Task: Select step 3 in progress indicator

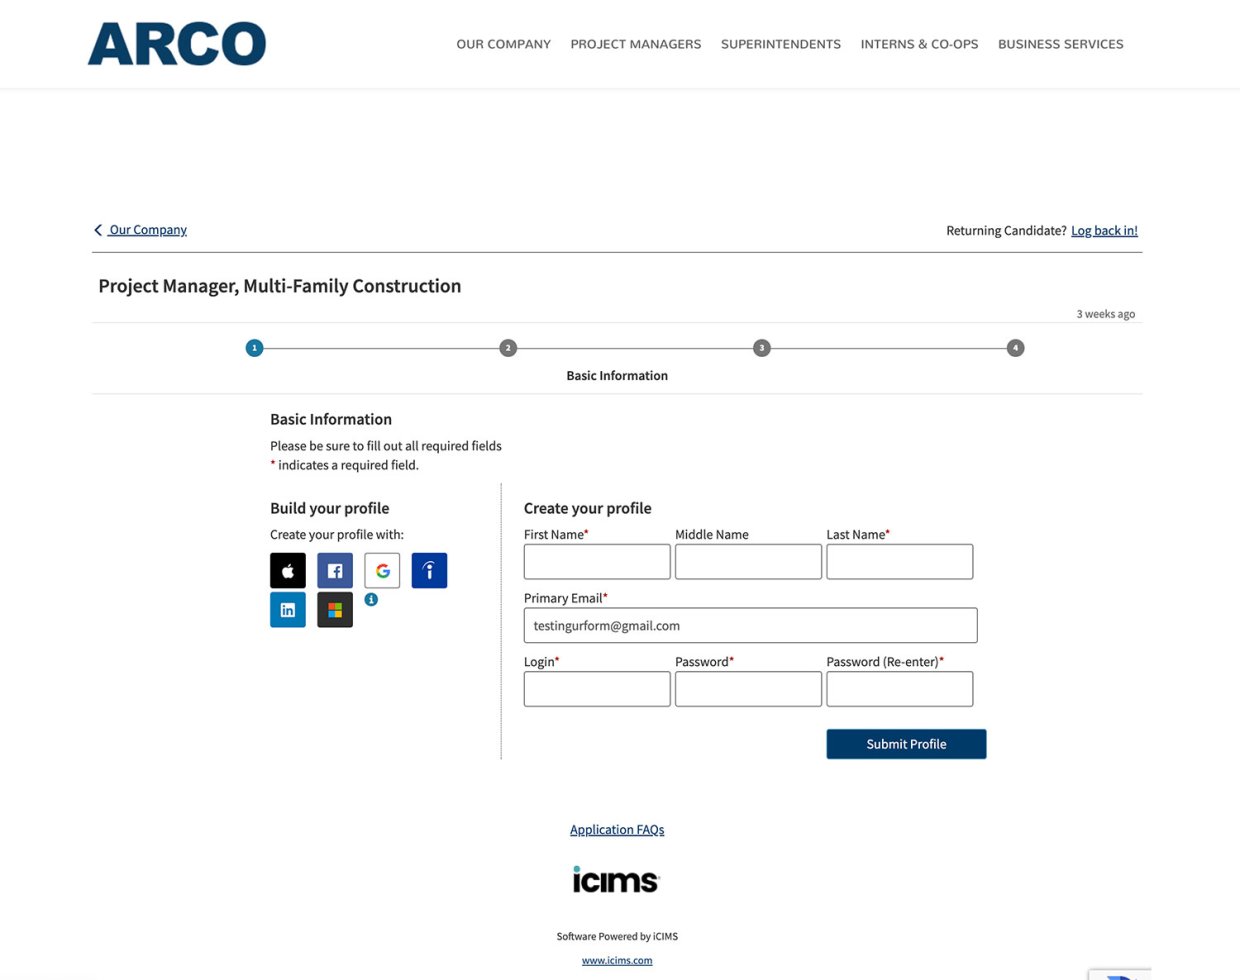Action: pyautogui.click(x=762, y=348)
